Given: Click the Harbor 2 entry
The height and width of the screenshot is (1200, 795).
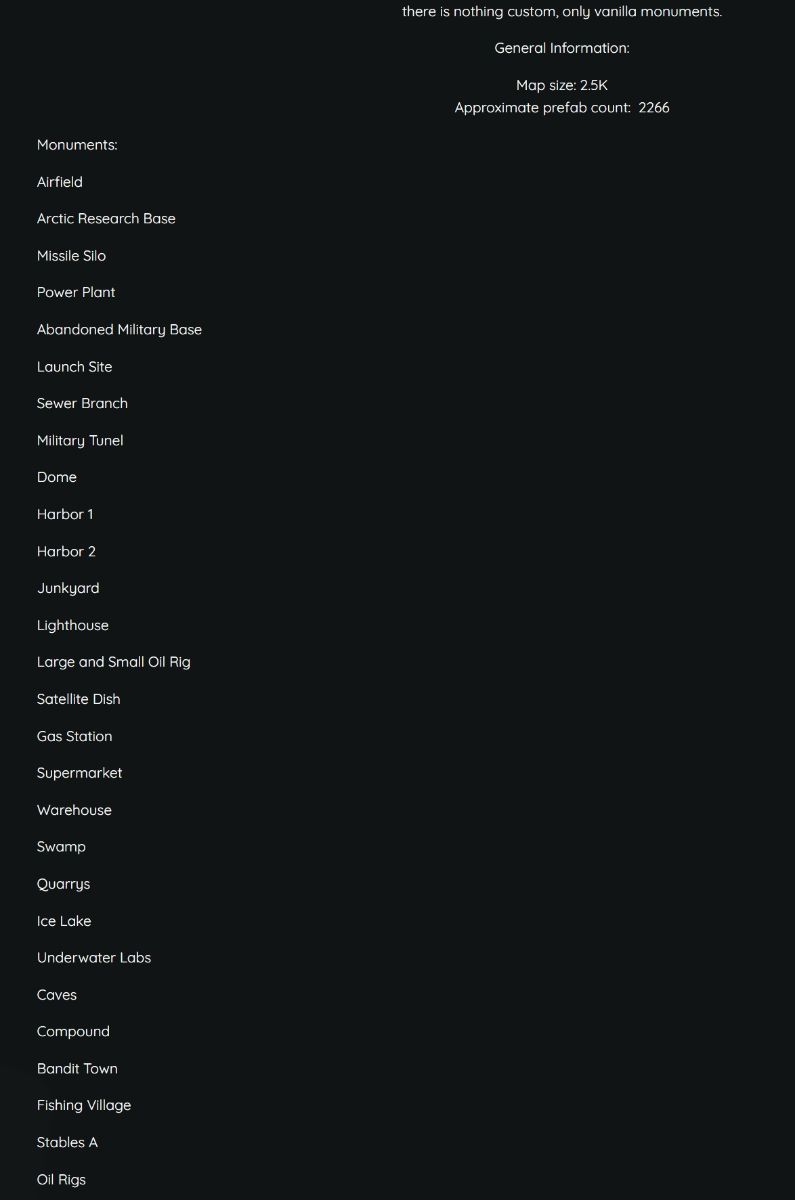Looking at the screenshot, I should pyautogui.click(x=66, y=551).
